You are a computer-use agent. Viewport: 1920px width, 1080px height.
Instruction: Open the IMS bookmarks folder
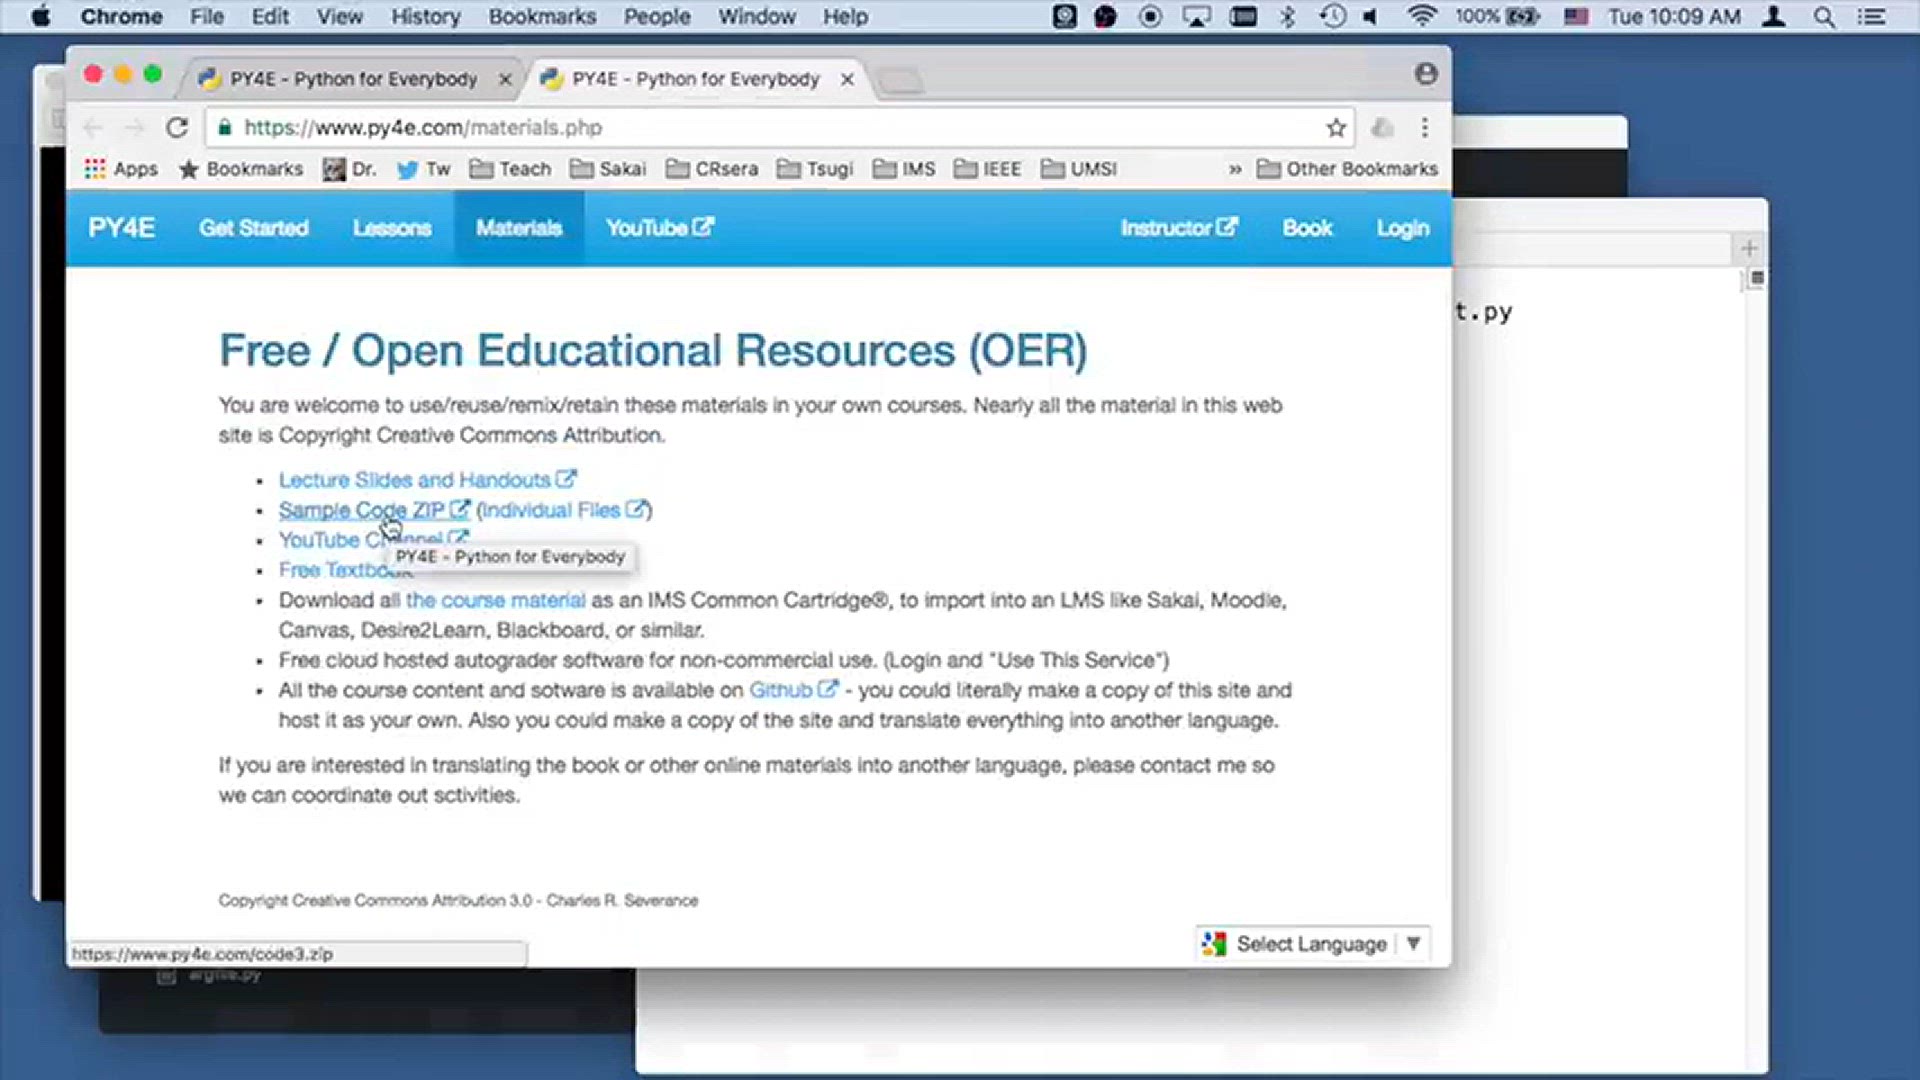pos(904,169)
